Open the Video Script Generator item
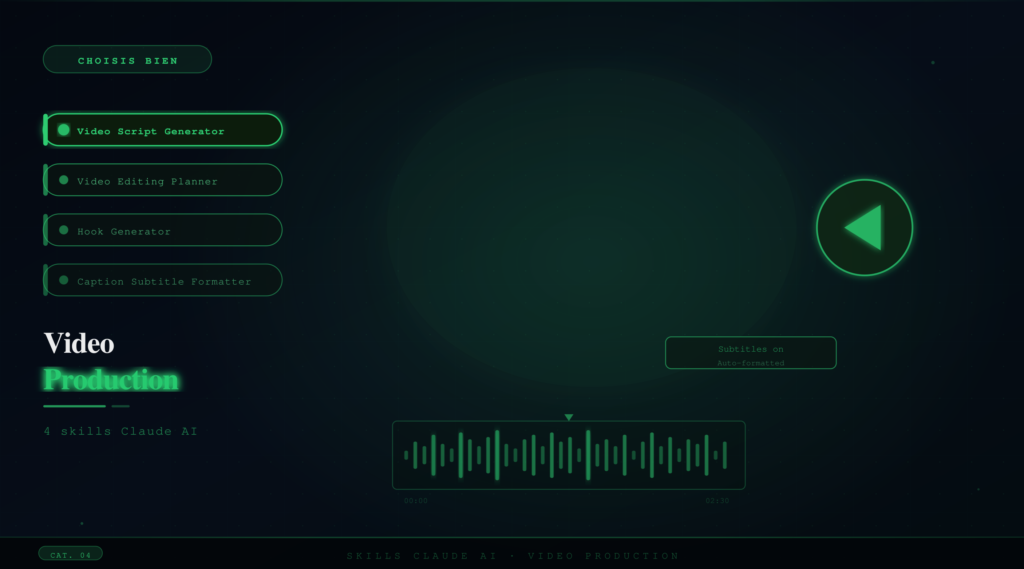This screenshot has height=569, width=1024. coord(151,131)
